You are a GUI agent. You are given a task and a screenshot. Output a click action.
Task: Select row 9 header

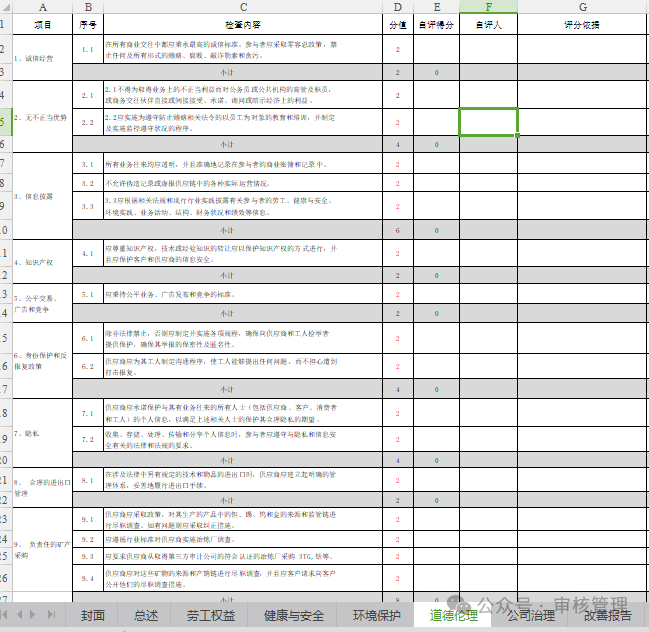coord(5,206)
